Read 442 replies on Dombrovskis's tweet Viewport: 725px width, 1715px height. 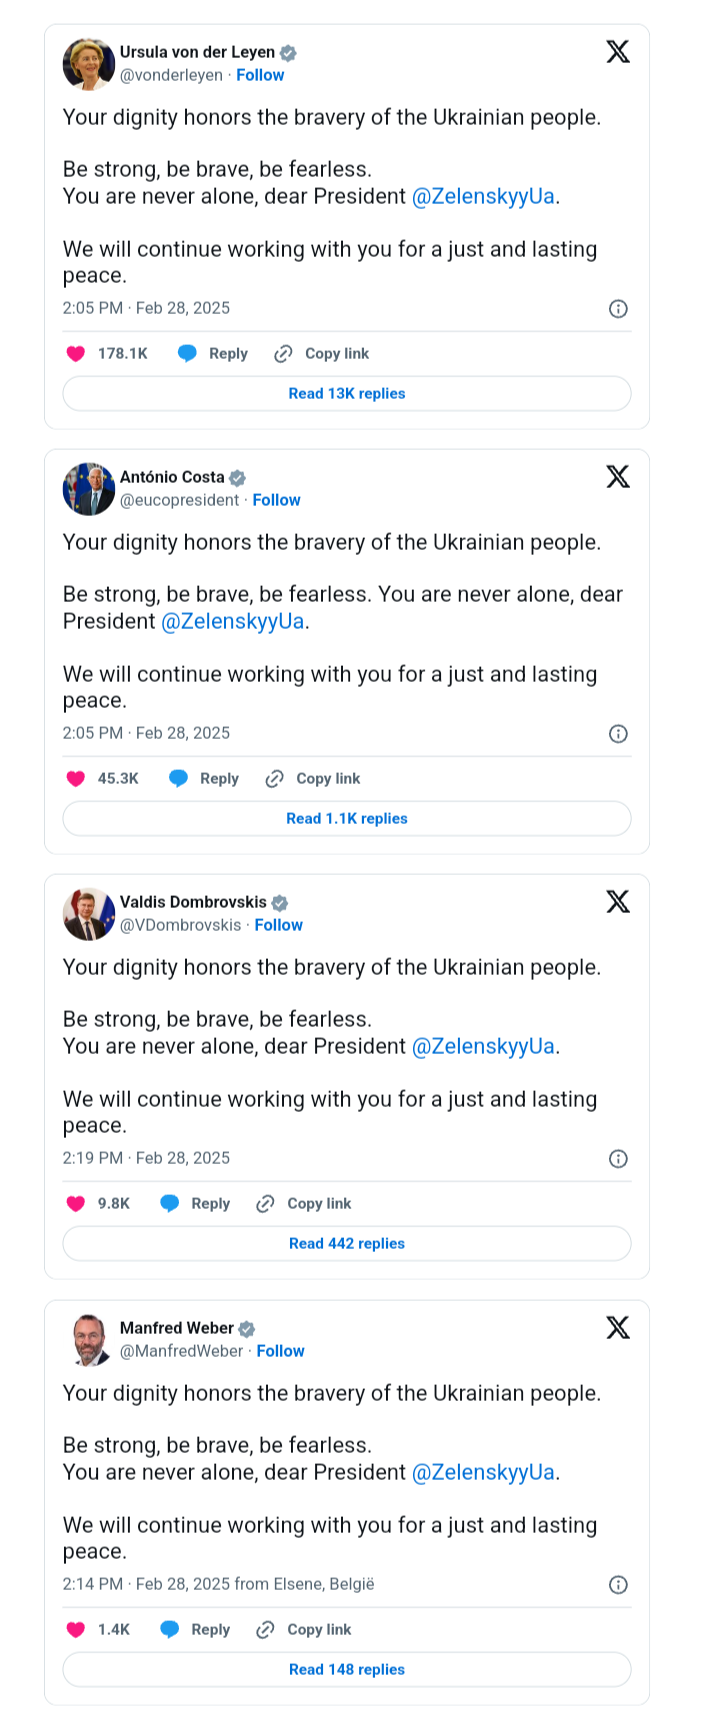pyautogui.click(x=347, y=1244)
